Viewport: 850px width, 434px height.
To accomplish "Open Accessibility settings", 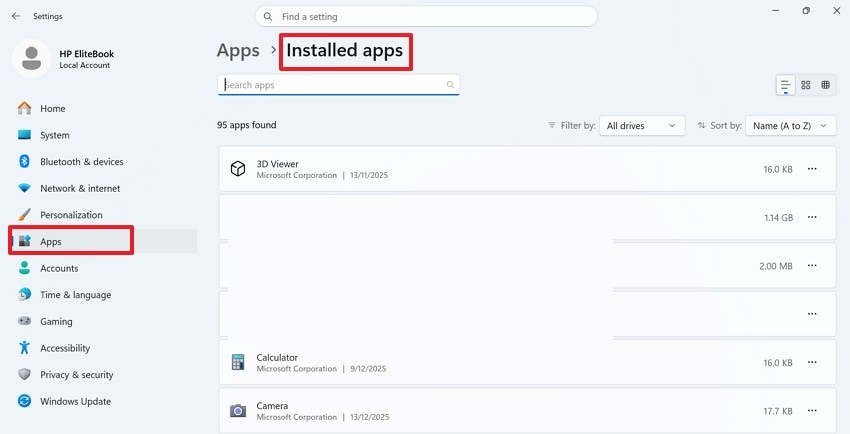I will click(103, 348).
